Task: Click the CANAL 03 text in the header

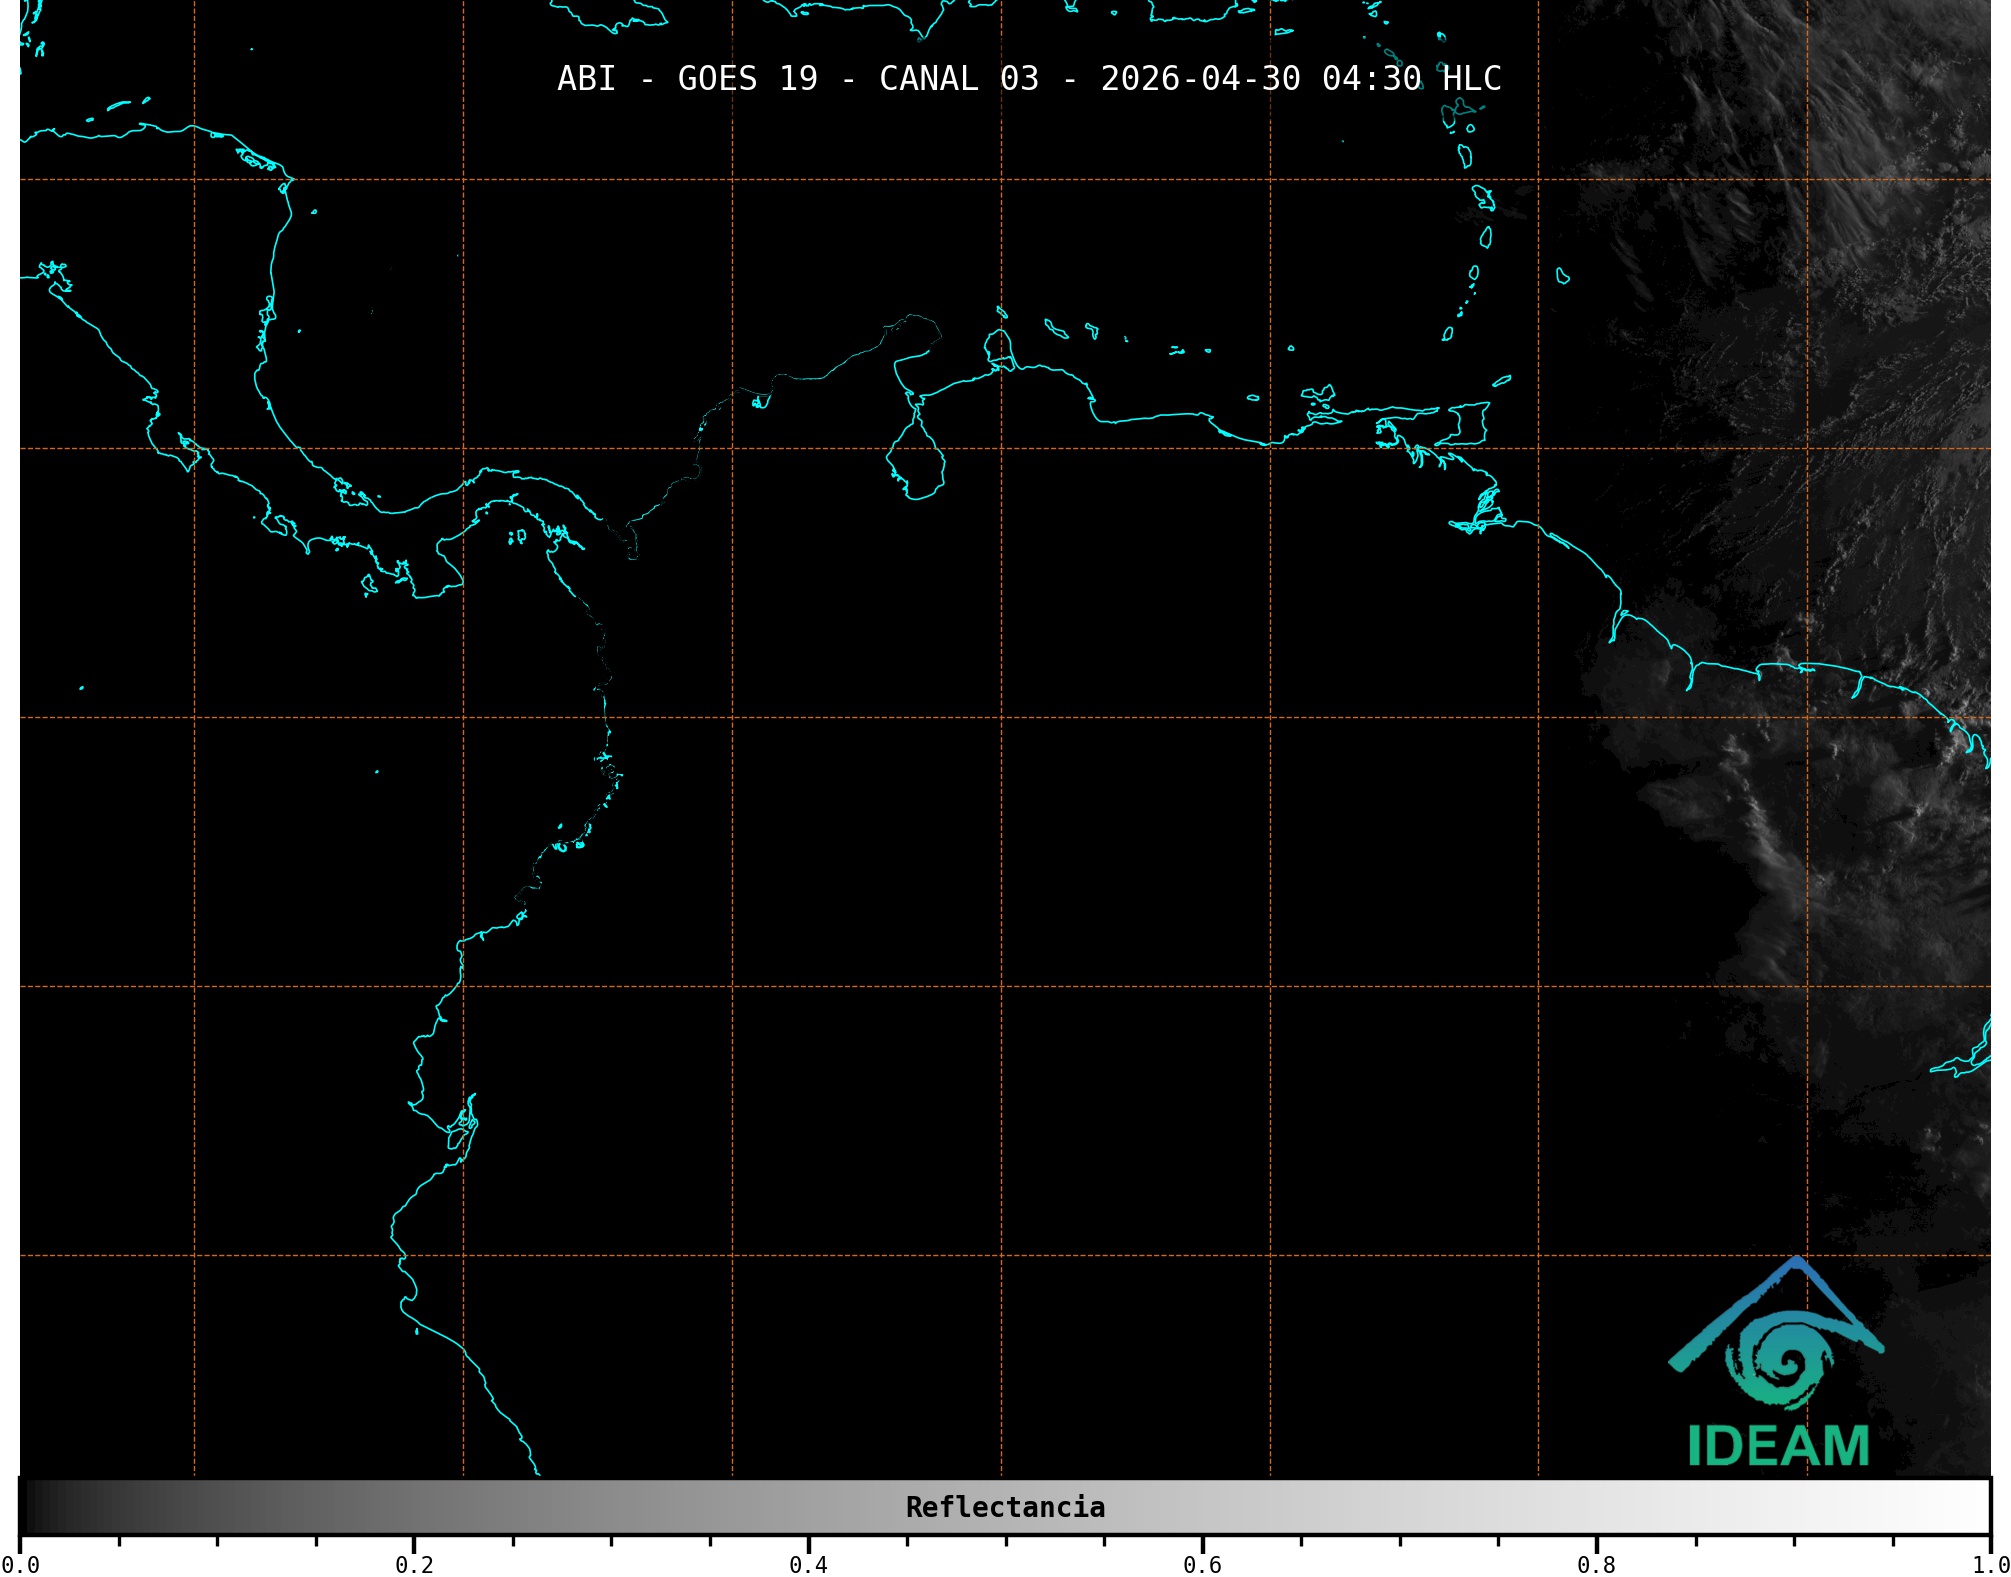Action: [x=958, y=79]
